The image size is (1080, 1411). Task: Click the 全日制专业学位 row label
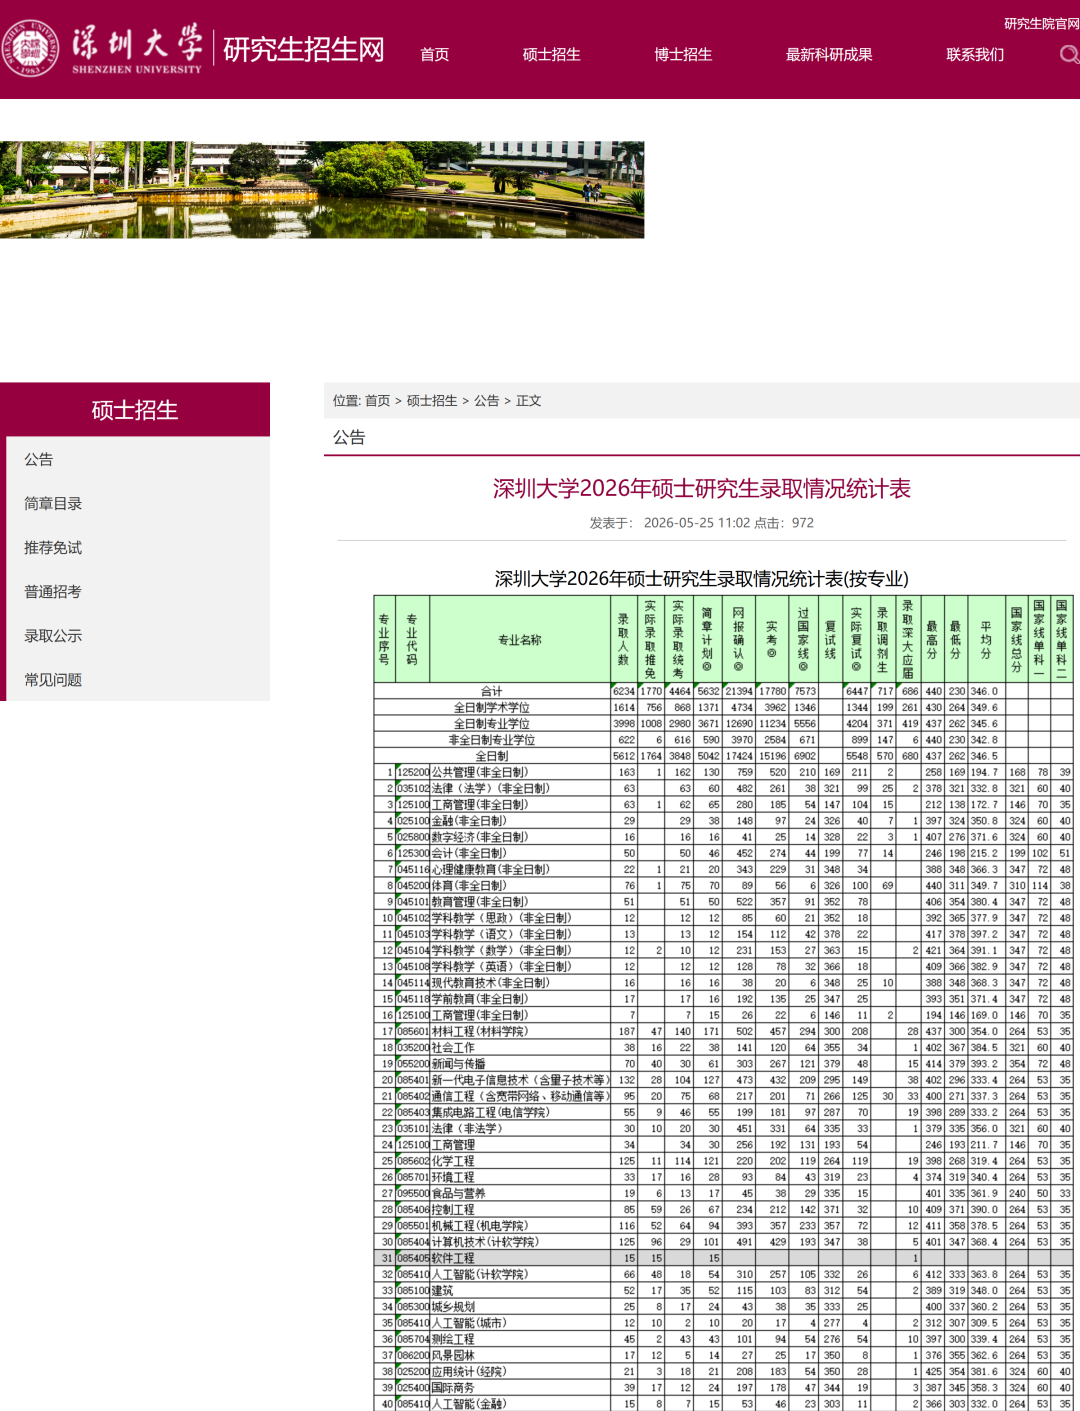491,723
